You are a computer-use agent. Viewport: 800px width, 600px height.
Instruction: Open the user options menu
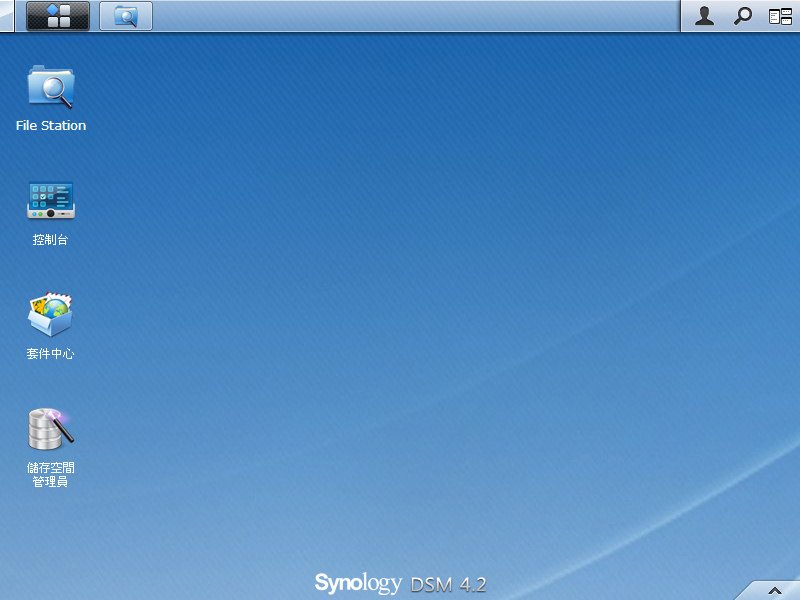(705, 16)
